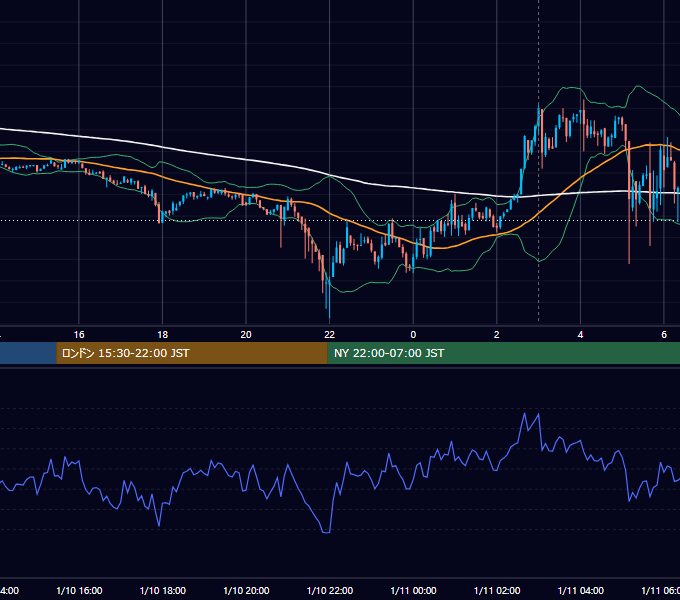Viewport: 680px width, 600px height.
Task: Click the 1/11 04:00 indicator time label
Action: click(x=581, y=590)
